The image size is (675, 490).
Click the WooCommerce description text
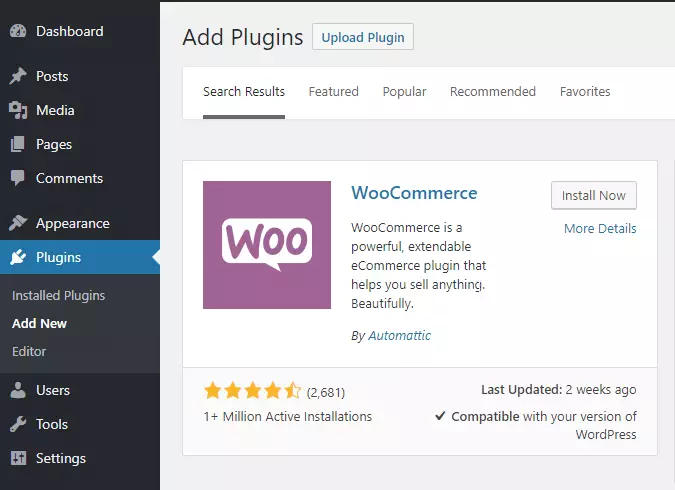(418, 265)
